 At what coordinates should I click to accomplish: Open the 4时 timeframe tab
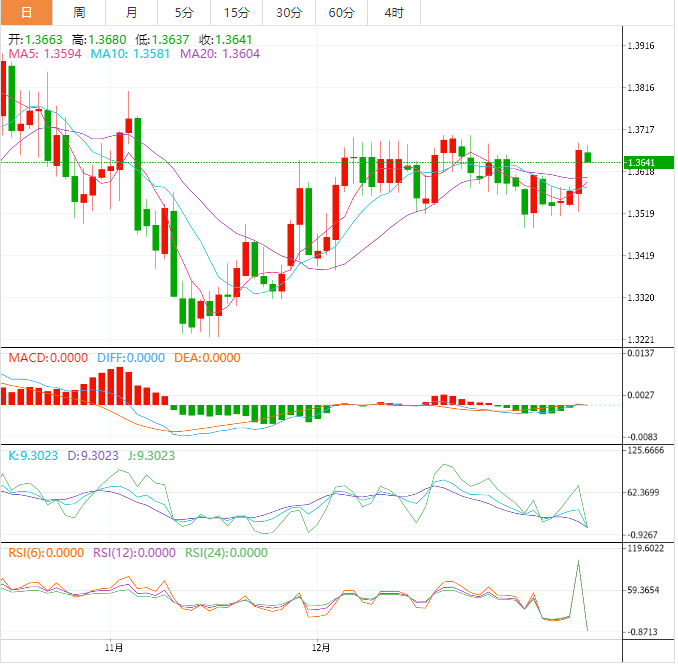(x=394, y=13)
